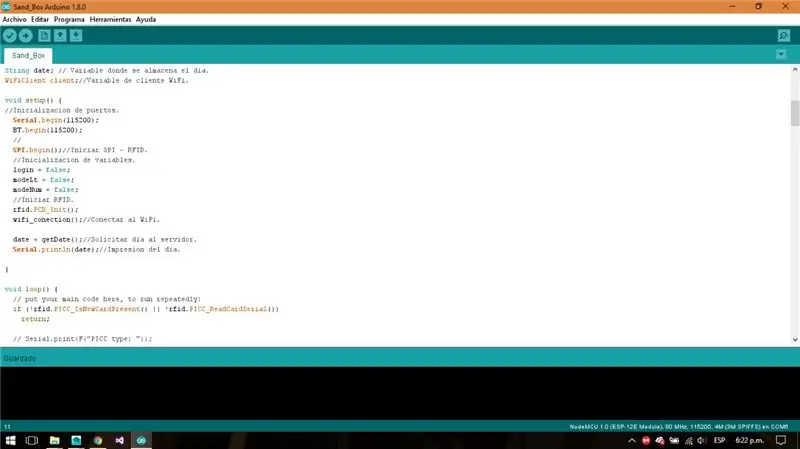Click the 'Guardado' status message
Image resolution: width=800 pixels, height=449 pixels.
(20, 359)
